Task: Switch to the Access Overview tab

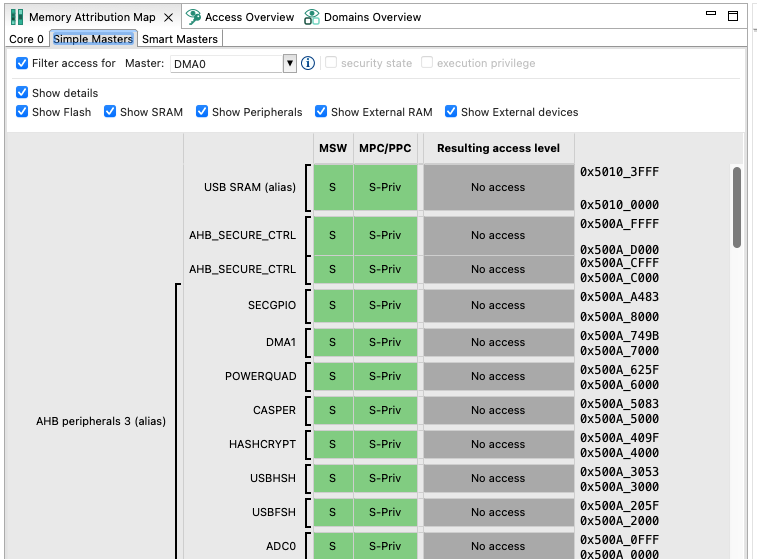Action: click(249, 17)
